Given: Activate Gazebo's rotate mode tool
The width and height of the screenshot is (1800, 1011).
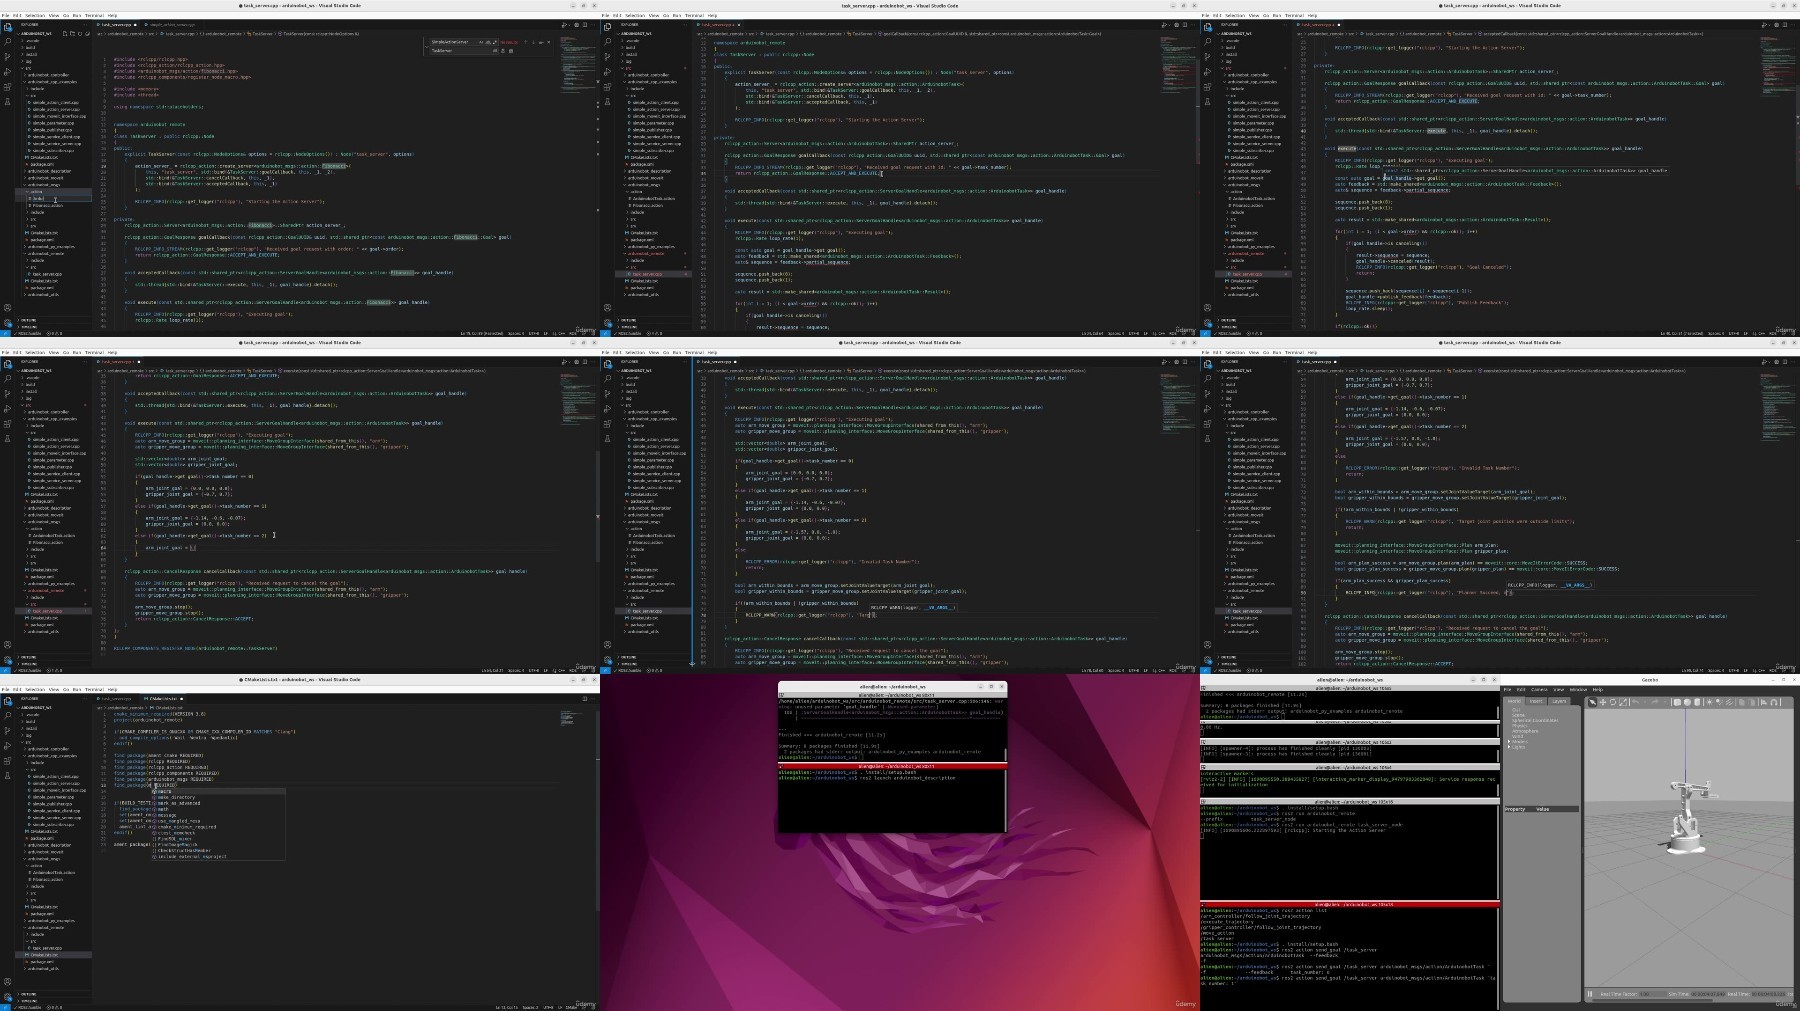Looking at the screenshot, I should click(1613, 702).
